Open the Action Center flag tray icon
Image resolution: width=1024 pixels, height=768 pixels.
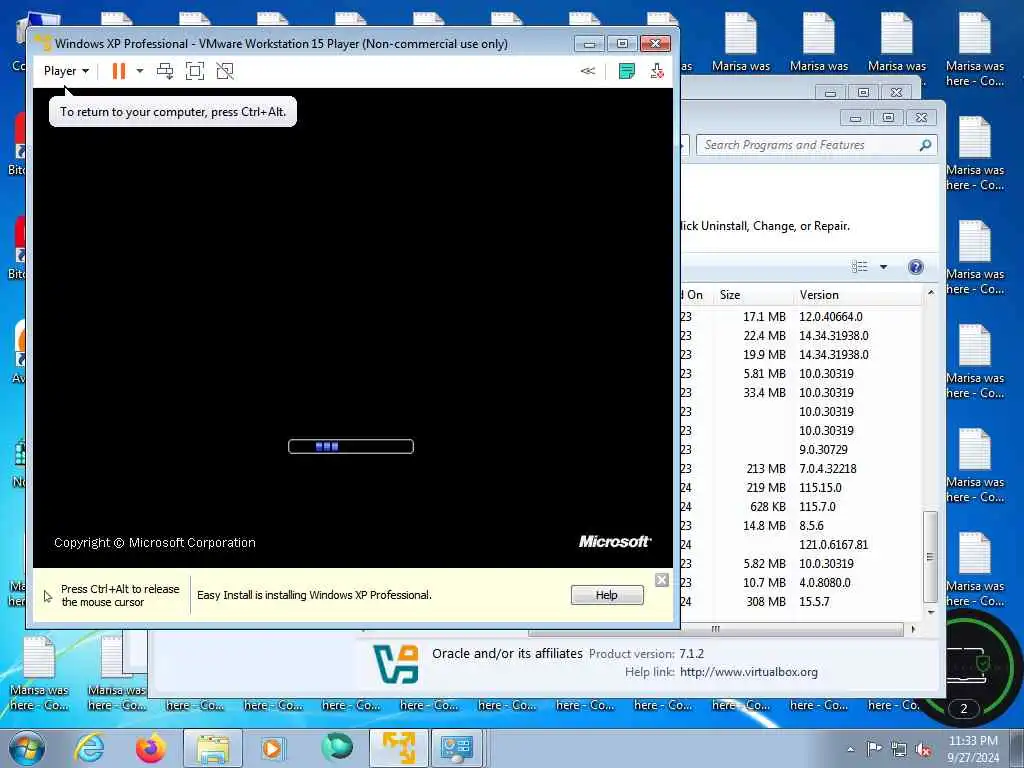pos(874,749)
